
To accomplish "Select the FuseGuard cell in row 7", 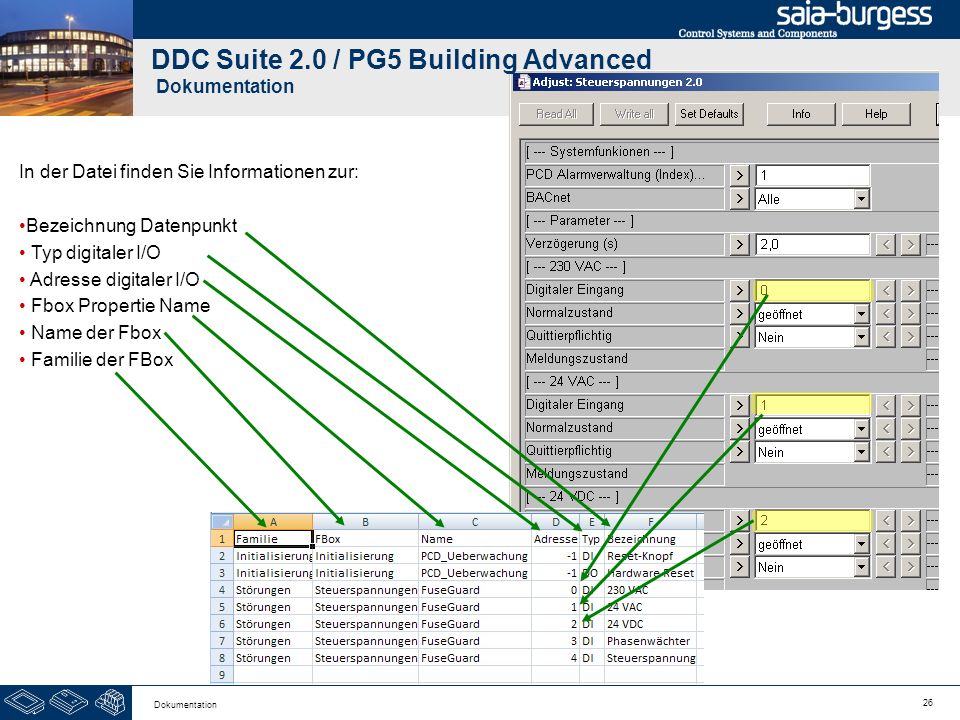I will [x=474, y=641].
